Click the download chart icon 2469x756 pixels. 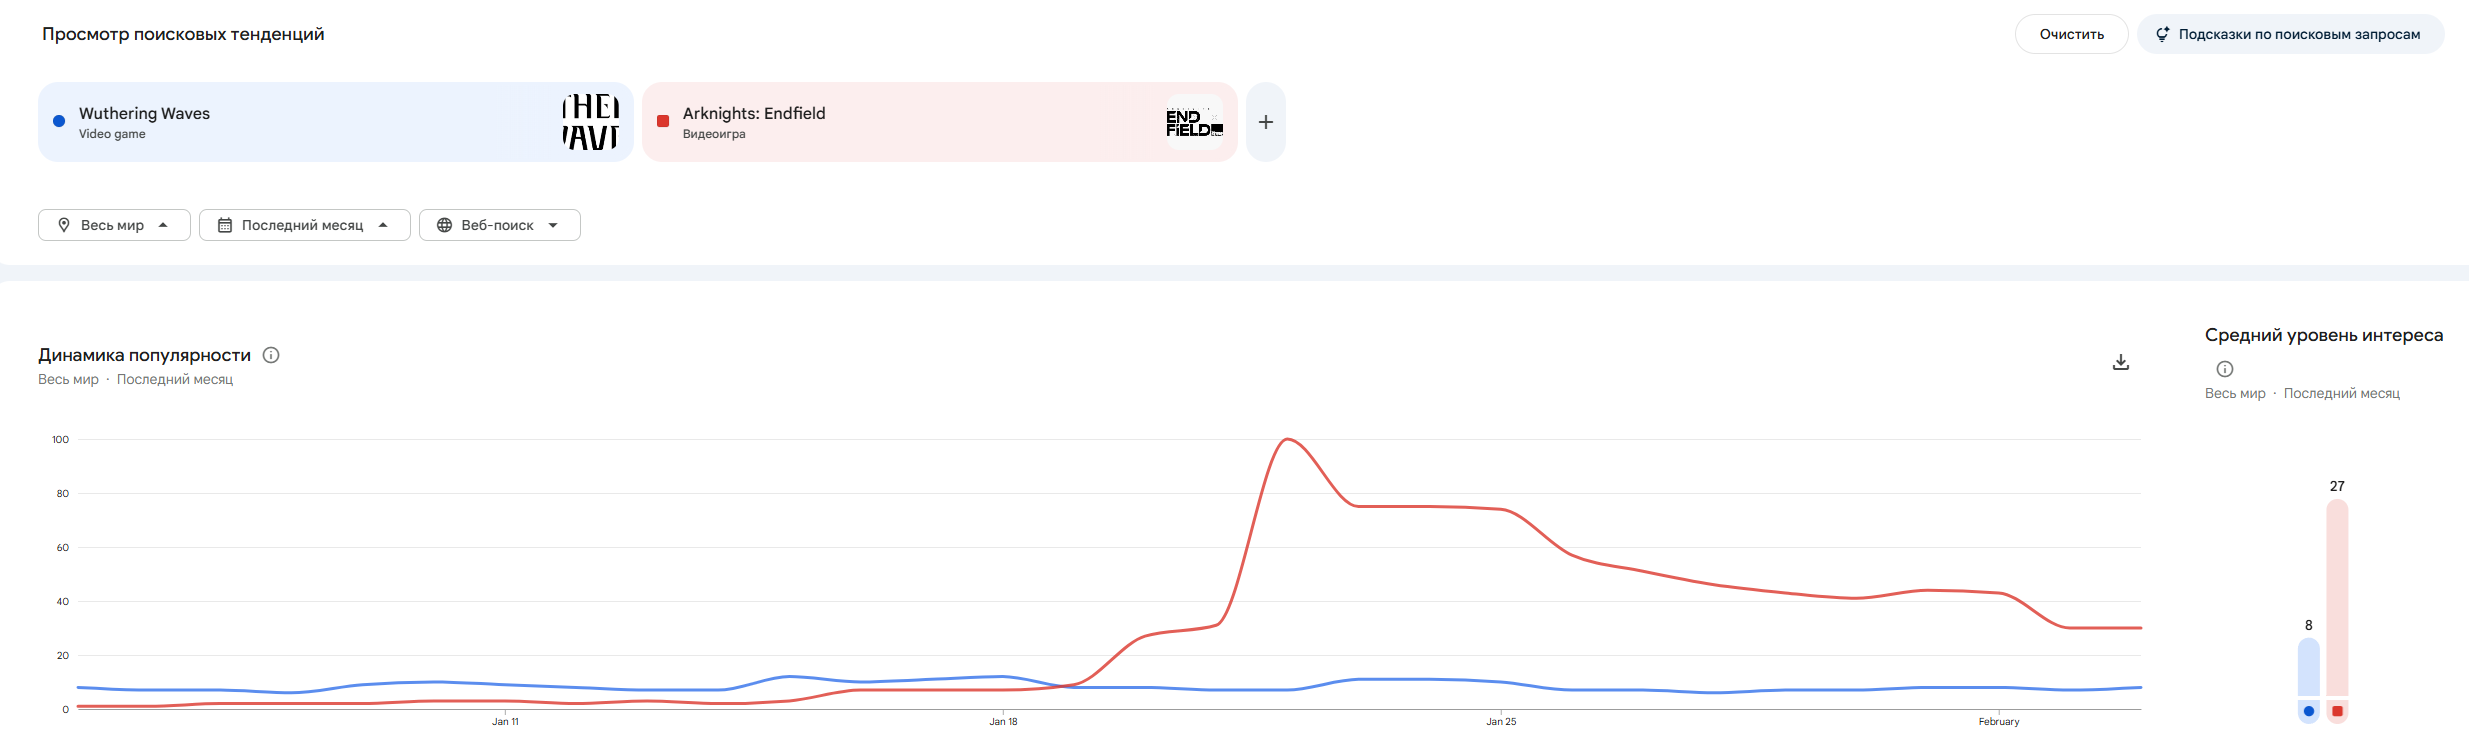point(2120,362)
